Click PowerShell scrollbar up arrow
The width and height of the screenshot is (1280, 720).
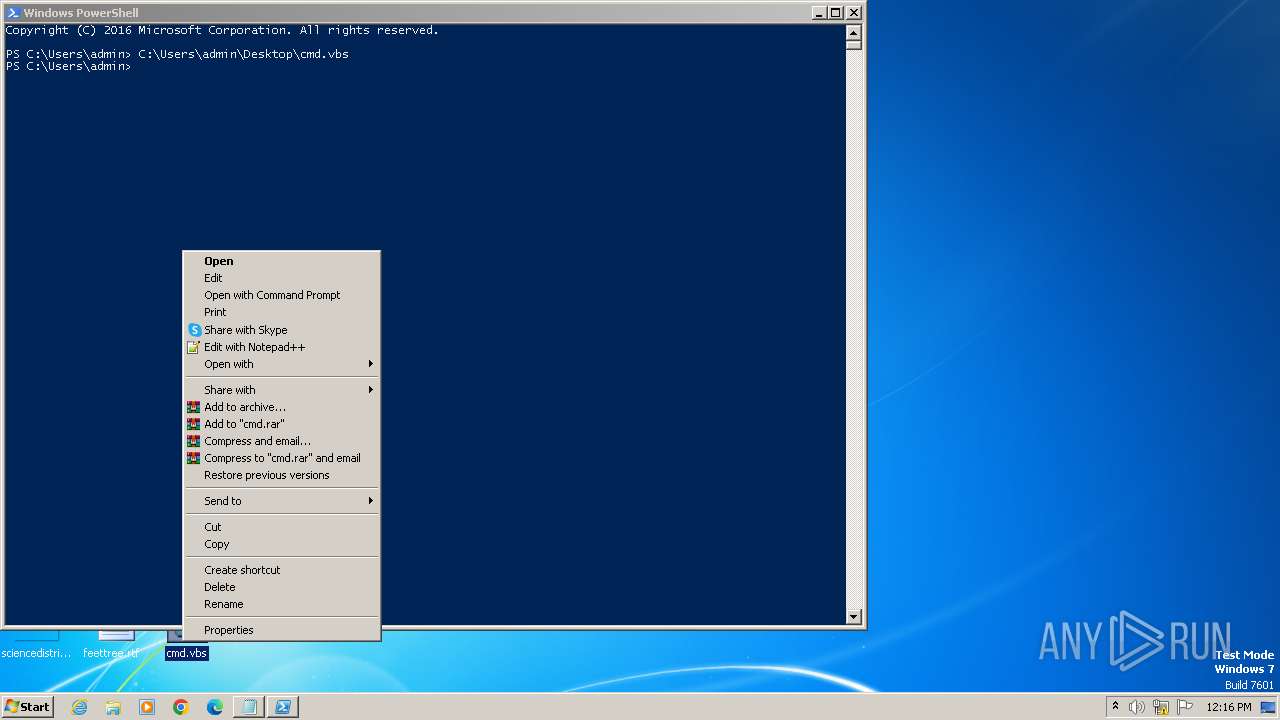click(854, 31)
